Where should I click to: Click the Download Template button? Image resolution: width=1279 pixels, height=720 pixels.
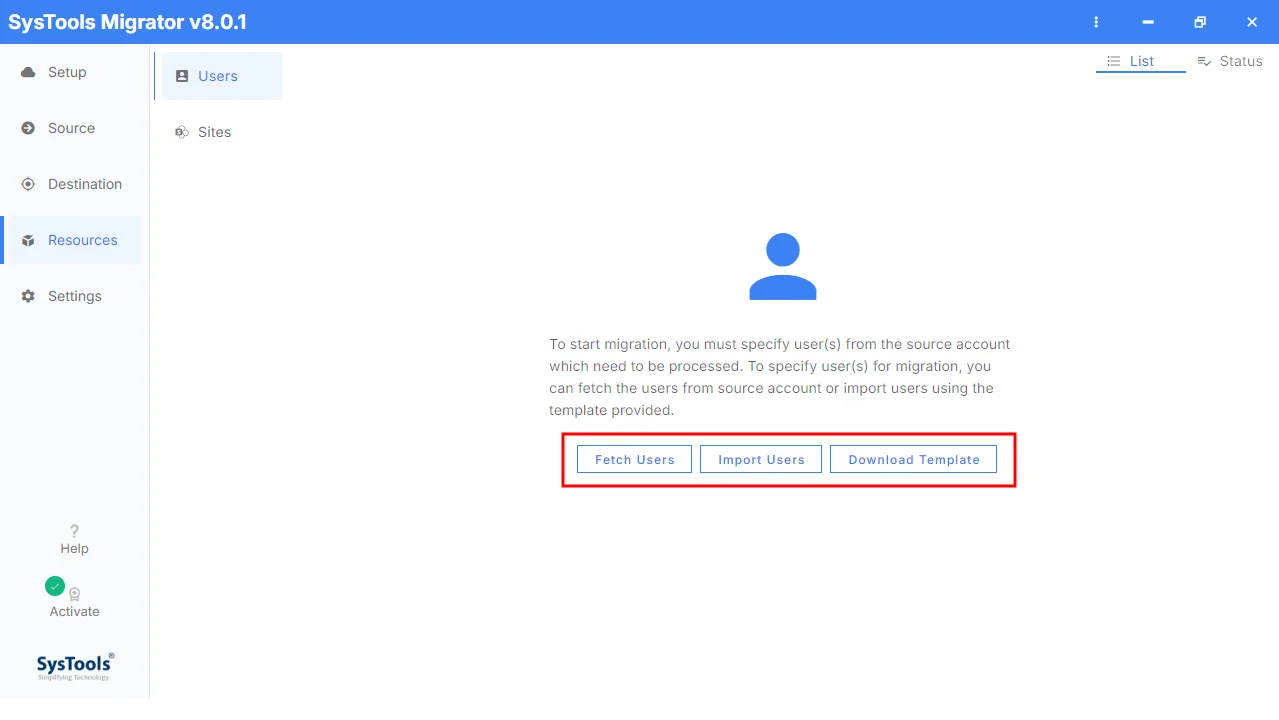coord(913,459)
